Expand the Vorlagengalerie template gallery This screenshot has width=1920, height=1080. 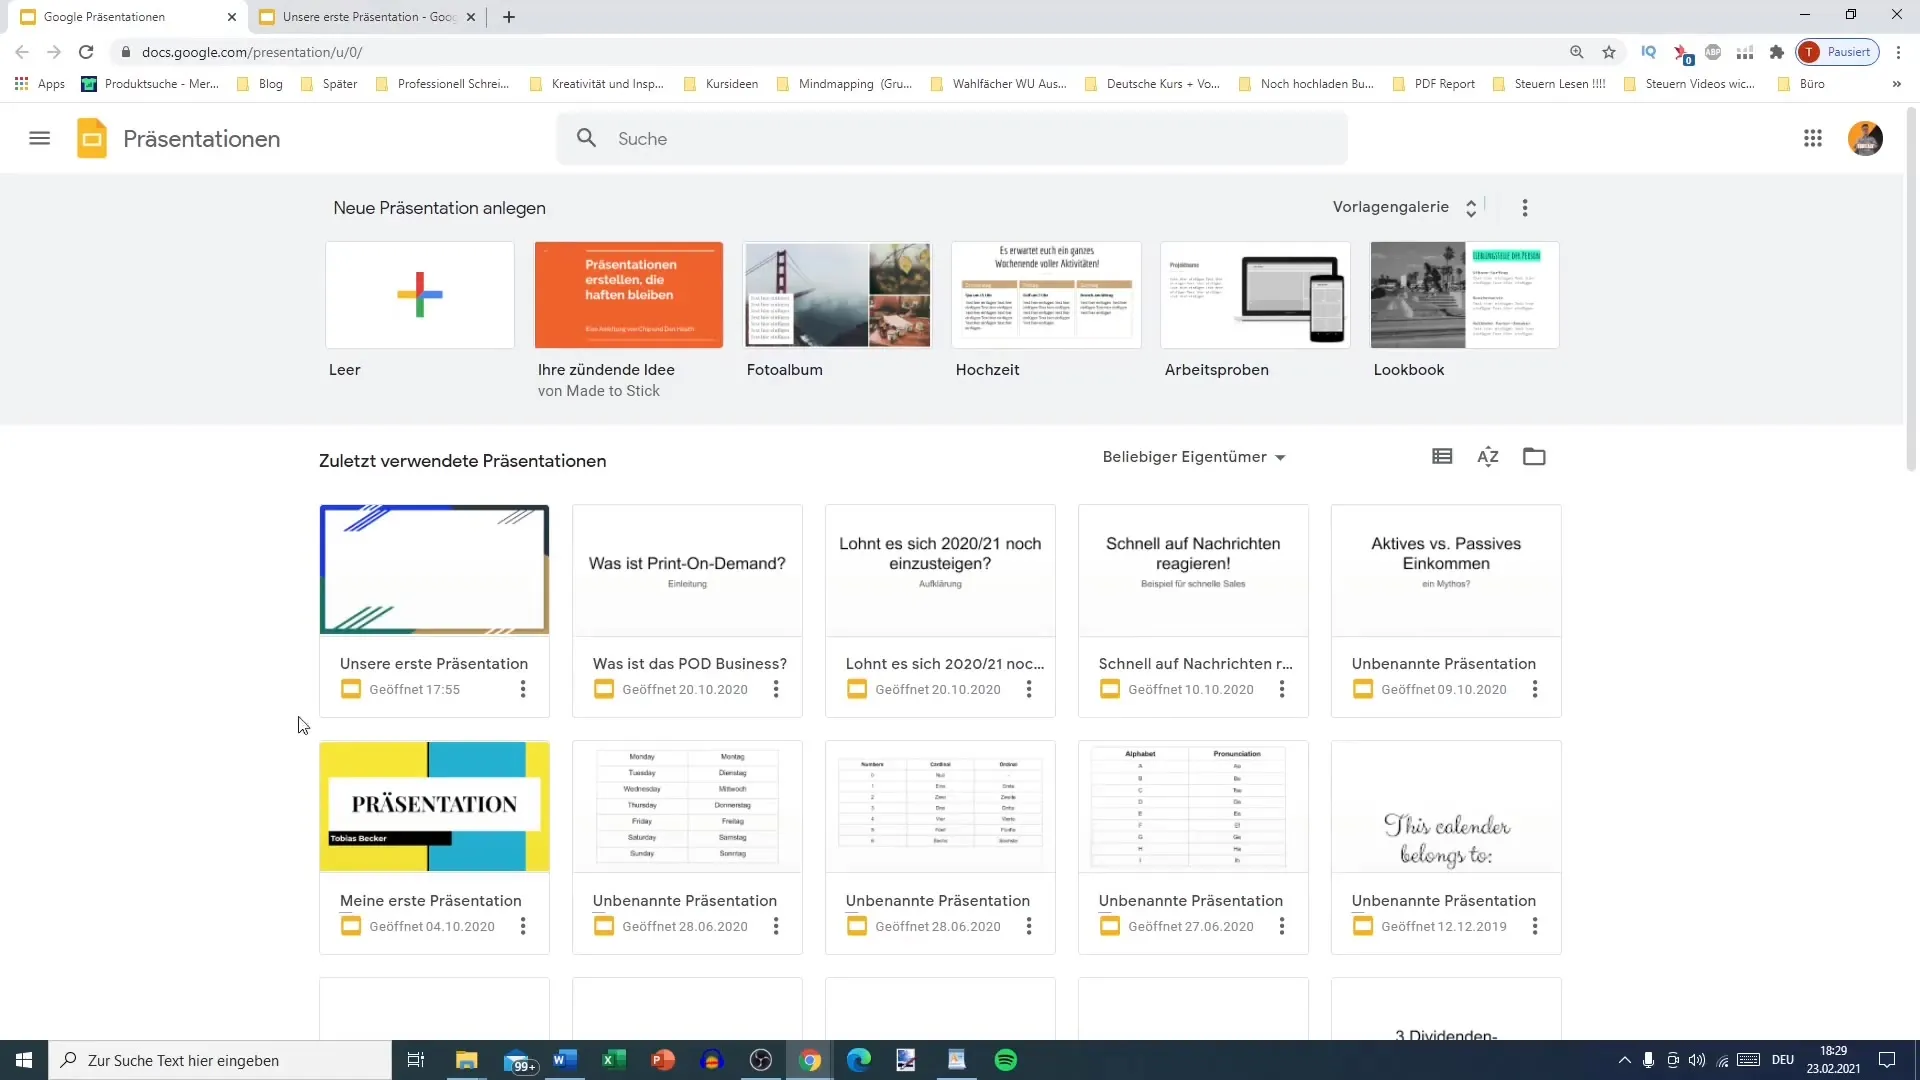[x=1404, y=207]
